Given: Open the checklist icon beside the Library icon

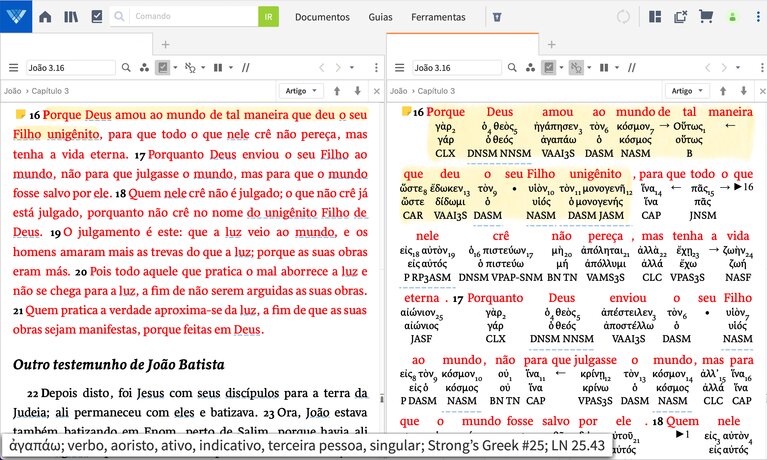Looking at the screenshot, I should pos(97,17).
